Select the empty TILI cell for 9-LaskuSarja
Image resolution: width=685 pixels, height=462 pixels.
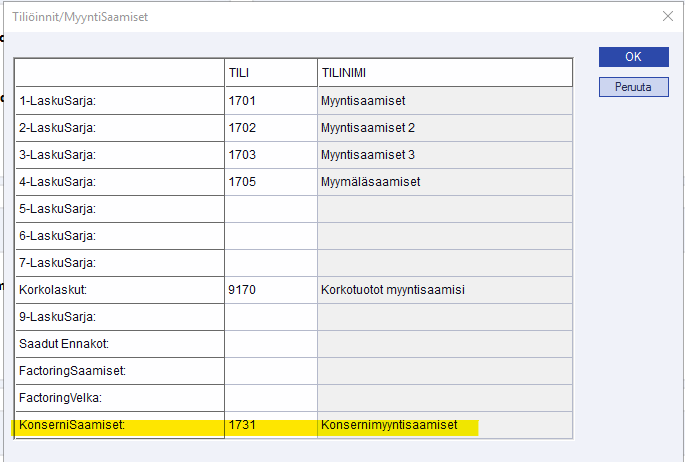pyautogui.click(x=269, y=317)
